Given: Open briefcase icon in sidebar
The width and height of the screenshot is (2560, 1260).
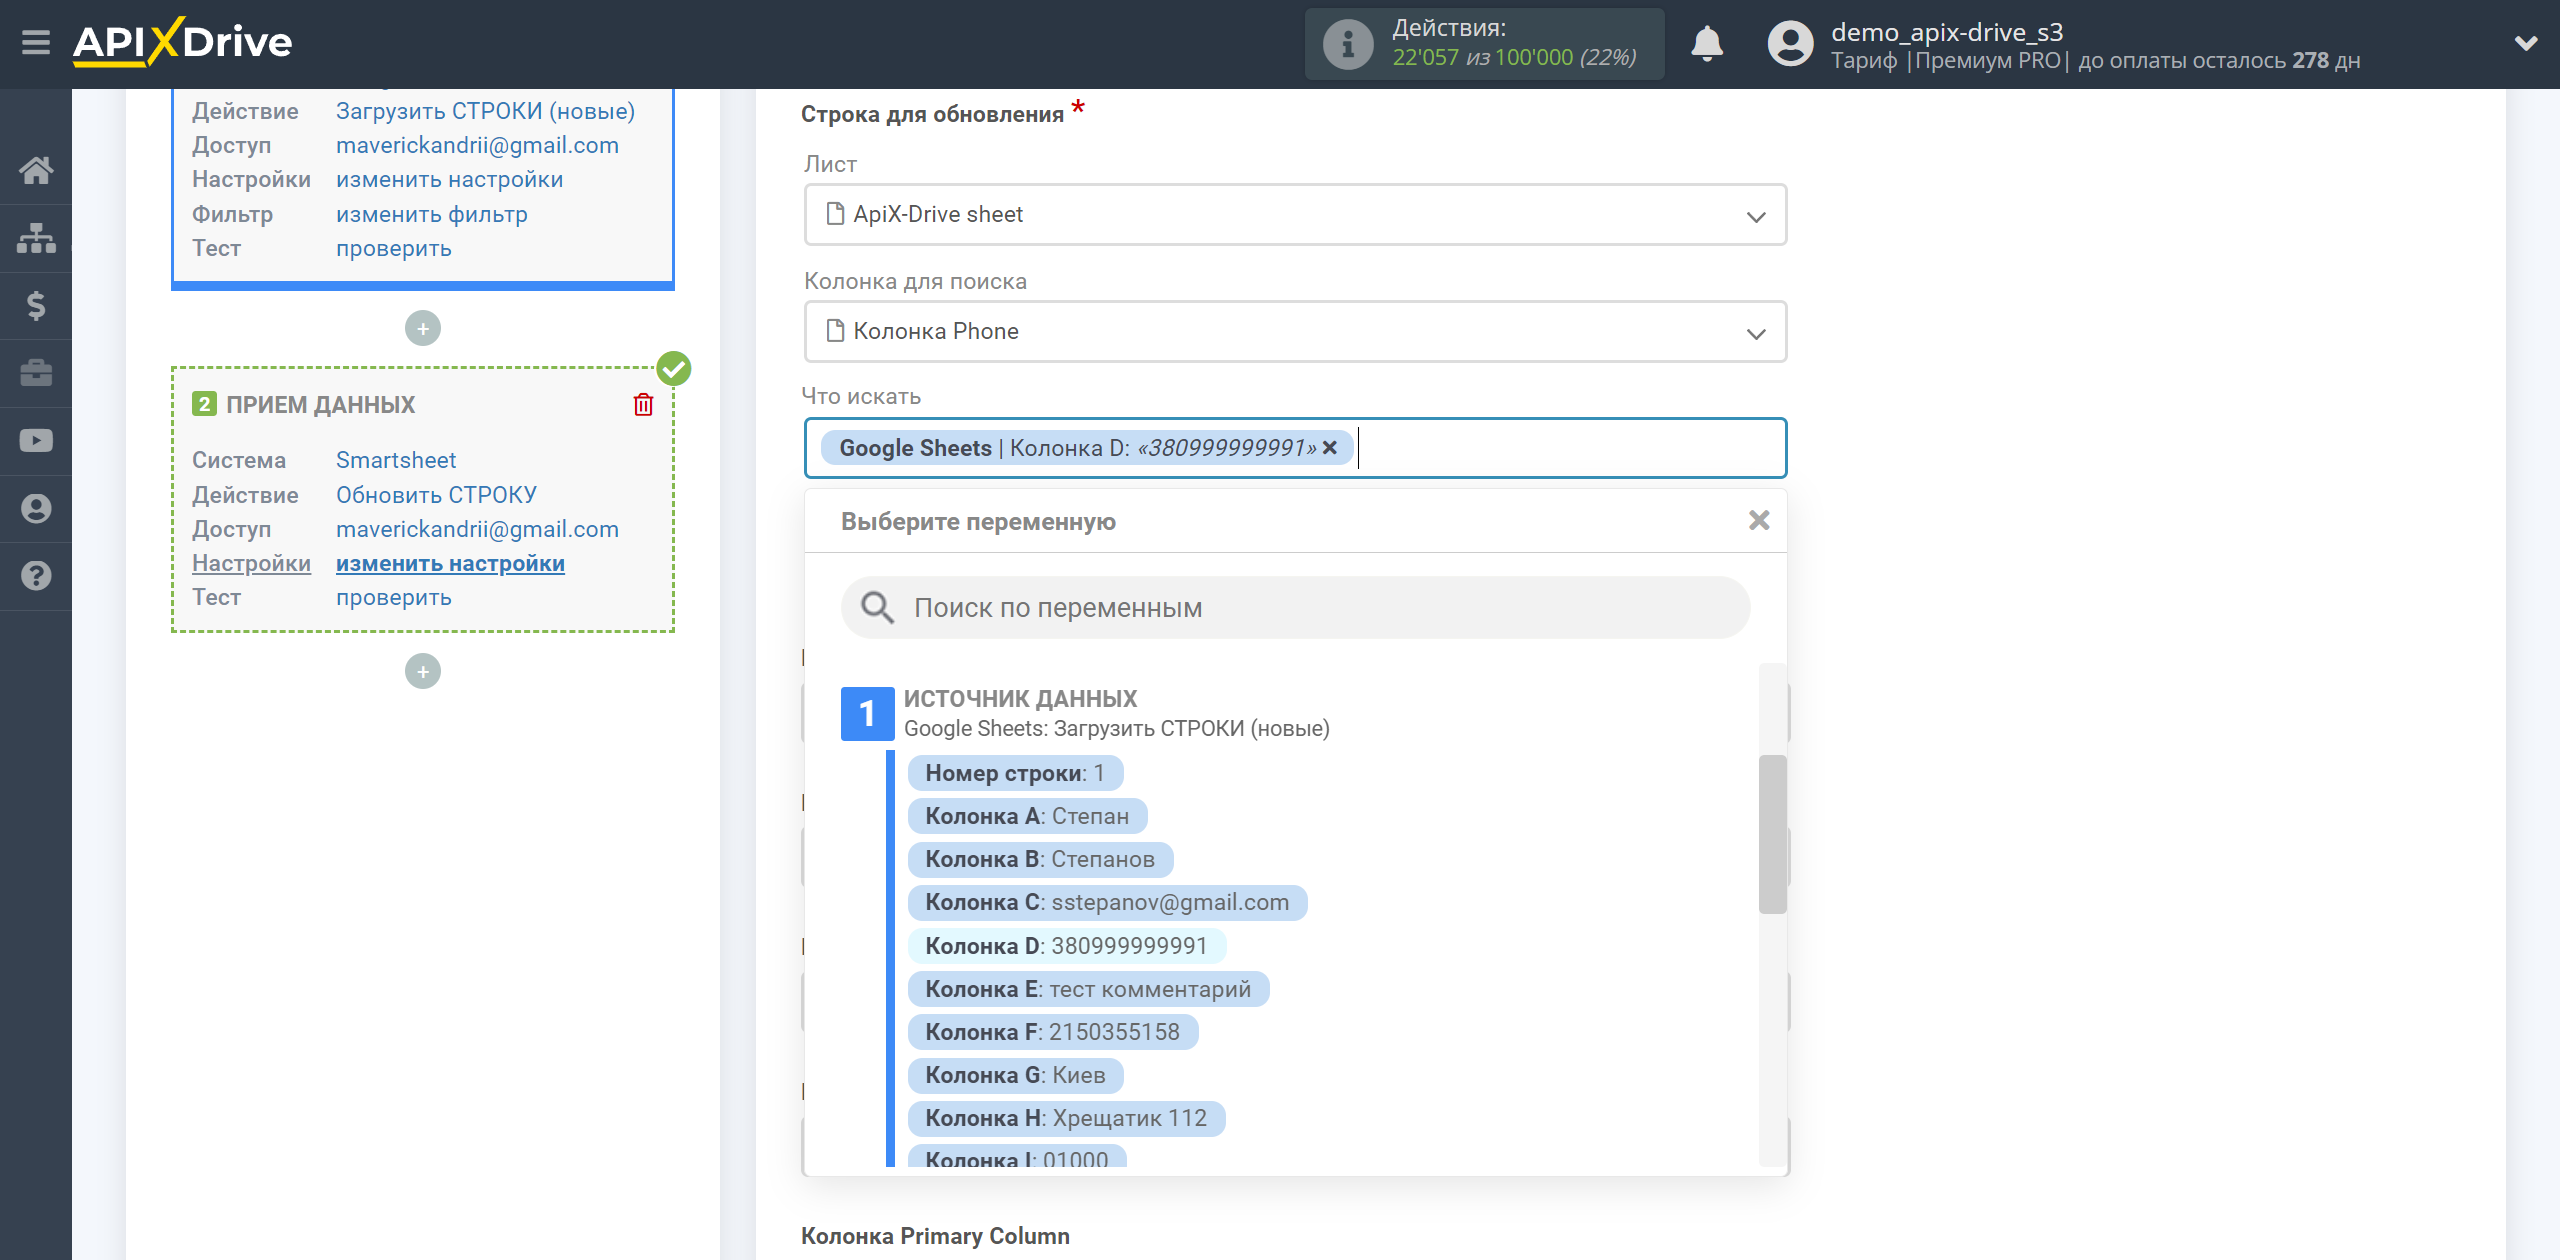Looking at the screenshot, I should (x=36, y=373).
